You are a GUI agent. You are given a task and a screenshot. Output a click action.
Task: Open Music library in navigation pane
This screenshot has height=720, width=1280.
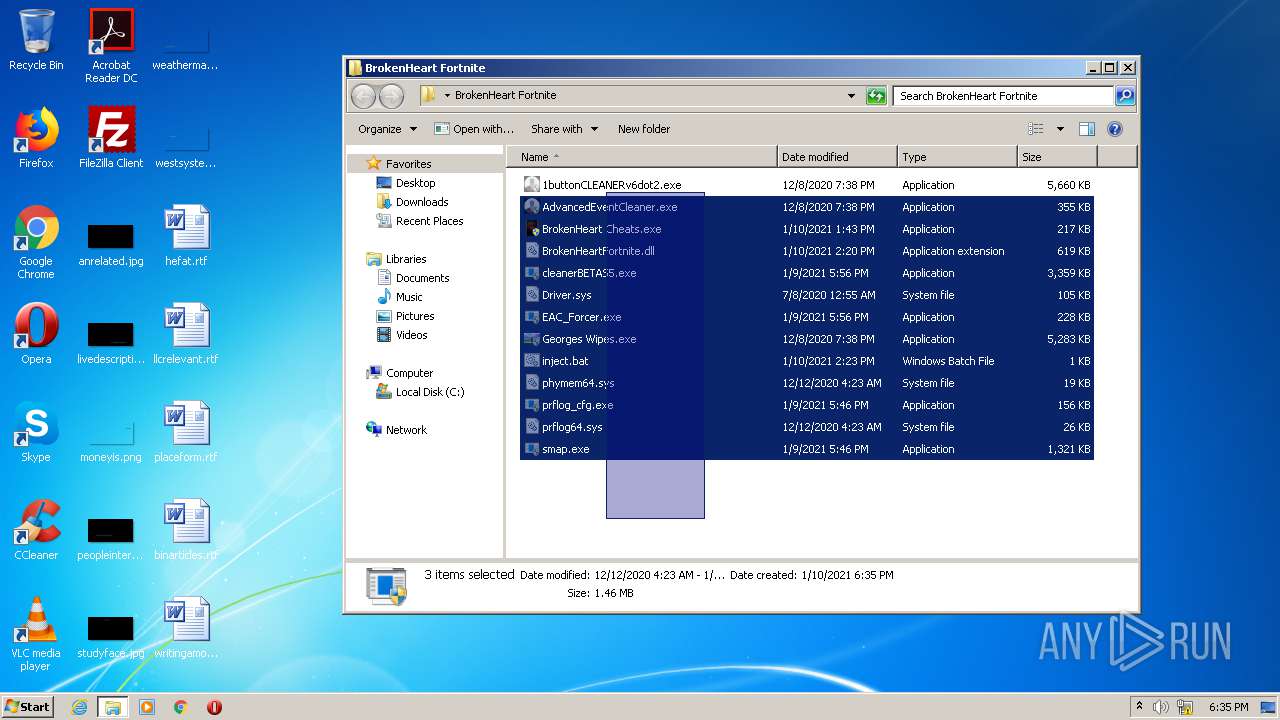tap(400, 297)
